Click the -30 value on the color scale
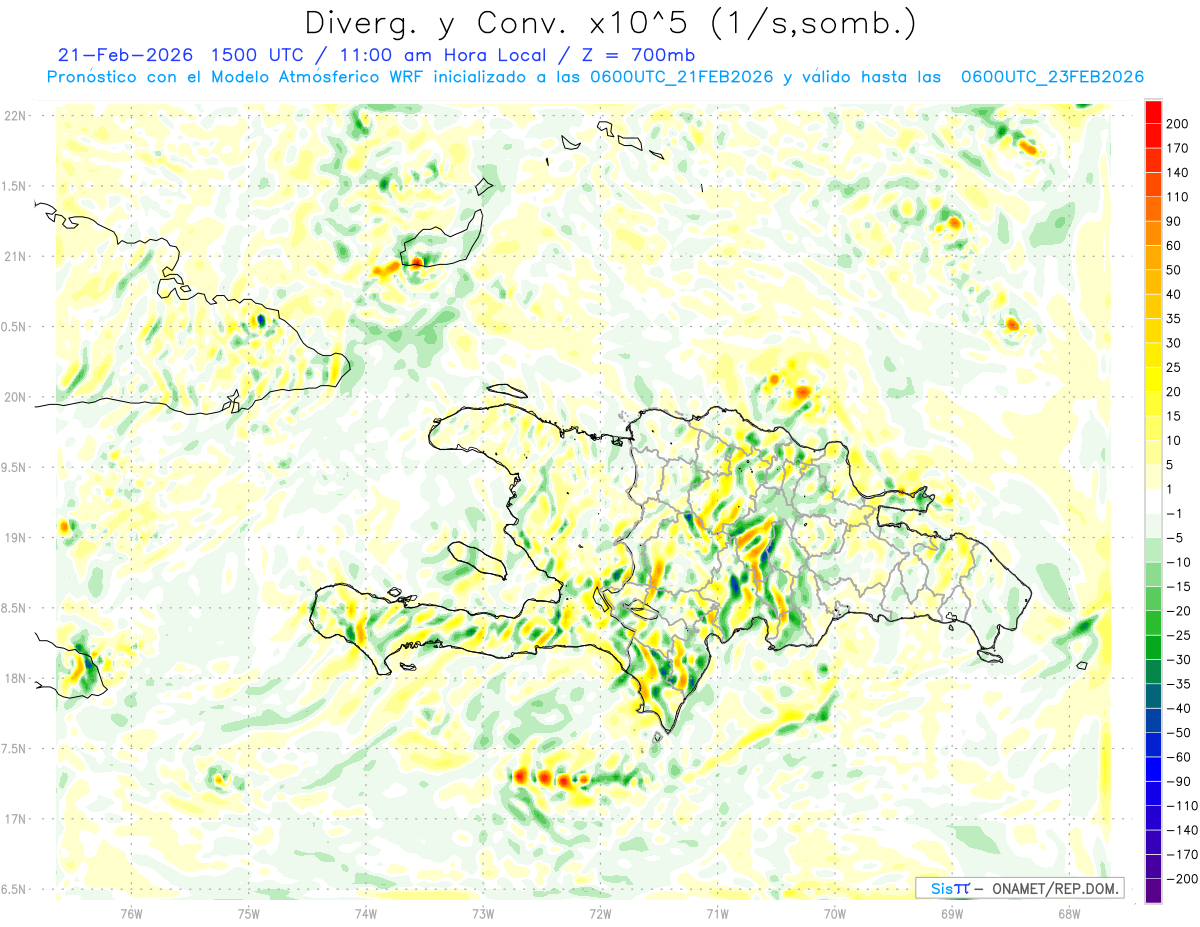 (1178, 659)
